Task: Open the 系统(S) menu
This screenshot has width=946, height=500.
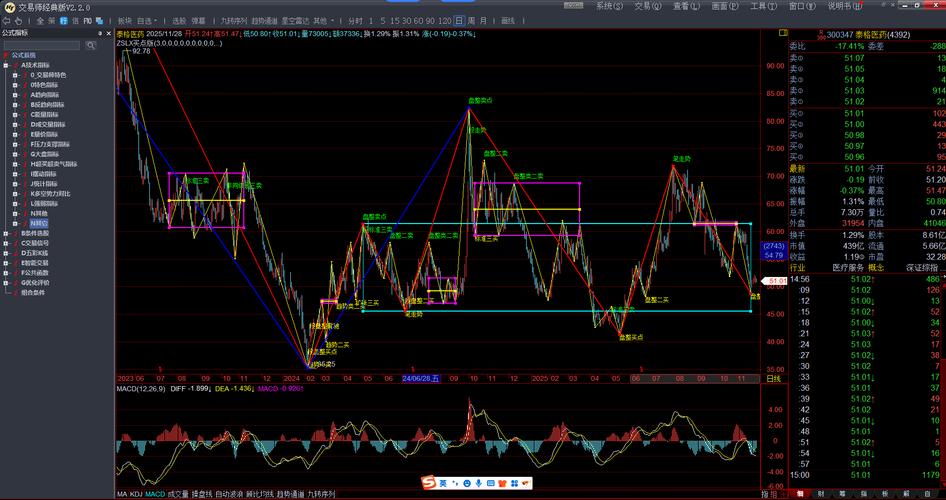Action: click(x=603, y=6)
